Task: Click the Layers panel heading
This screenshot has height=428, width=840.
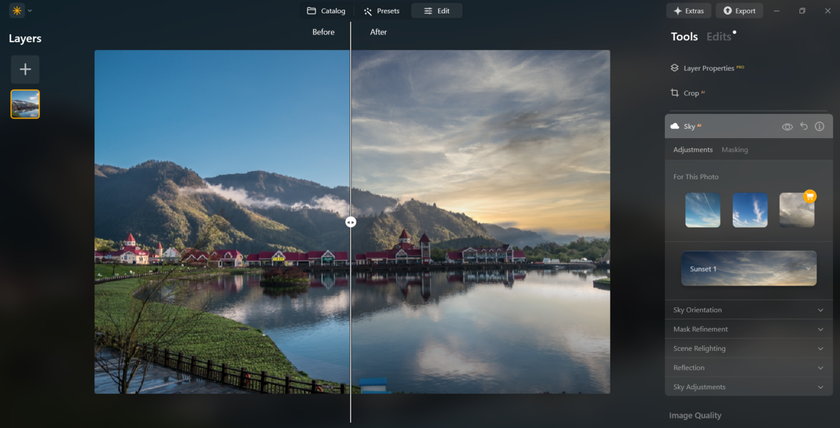Action: coord(25,39)
